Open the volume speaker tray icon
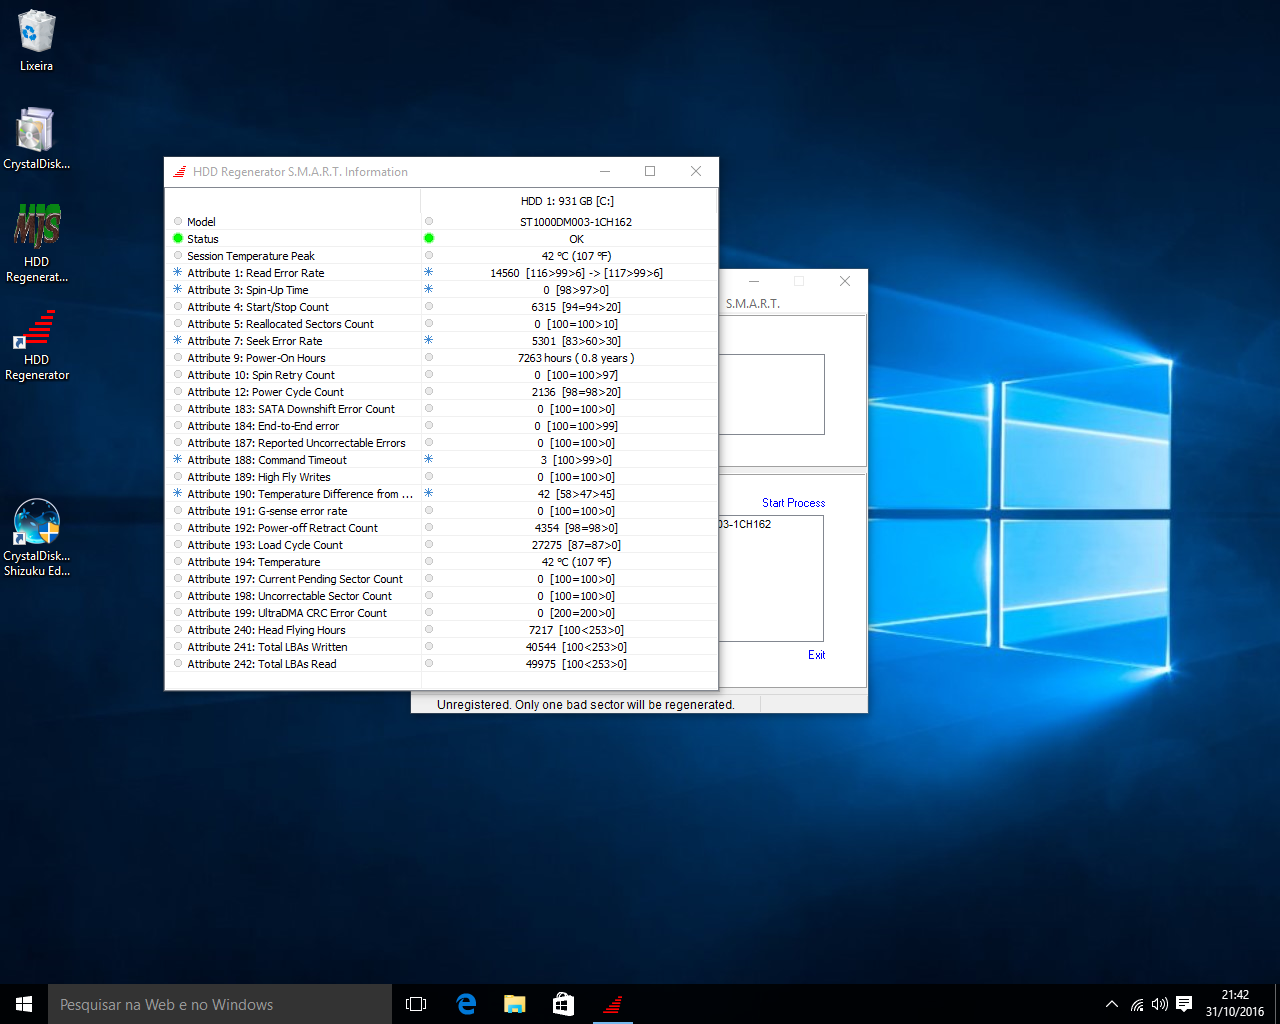The width and height of the screenshot is (1280, 1024). [x=1160, y=1004]
